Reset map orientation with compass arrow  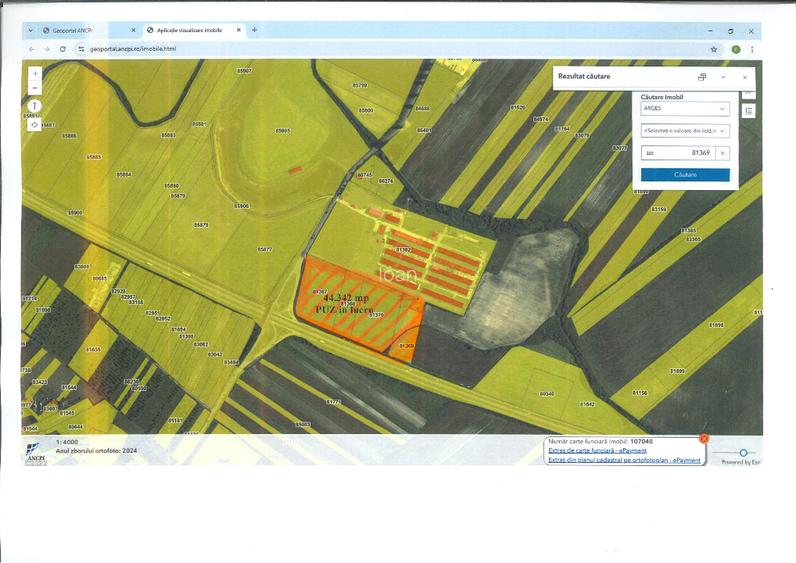[x=35, y=106]
